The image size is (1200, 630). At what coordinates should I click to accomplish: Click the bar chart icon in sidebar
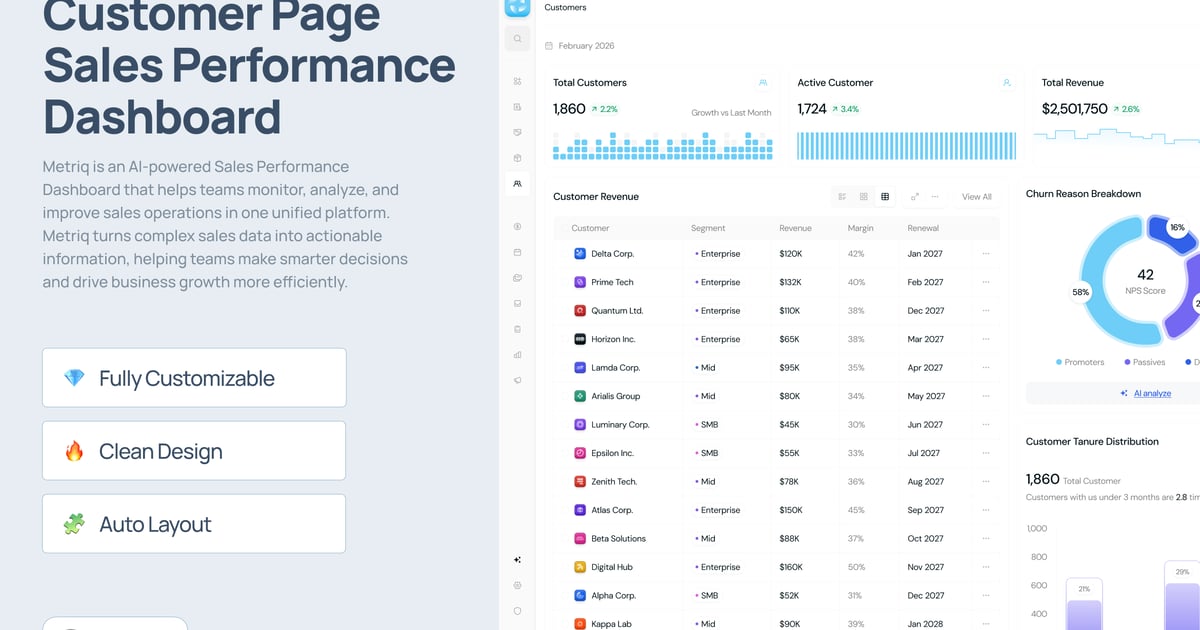coord(517,354)
